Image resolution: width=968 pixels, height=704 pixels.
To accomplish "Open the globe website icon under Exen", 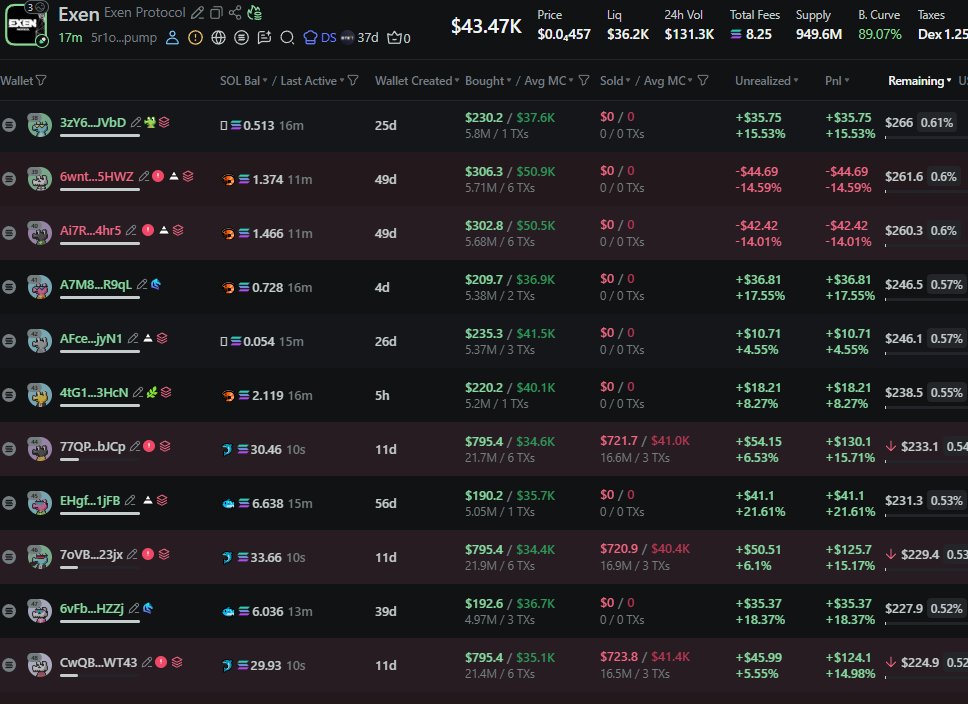I will pos(219,38).
